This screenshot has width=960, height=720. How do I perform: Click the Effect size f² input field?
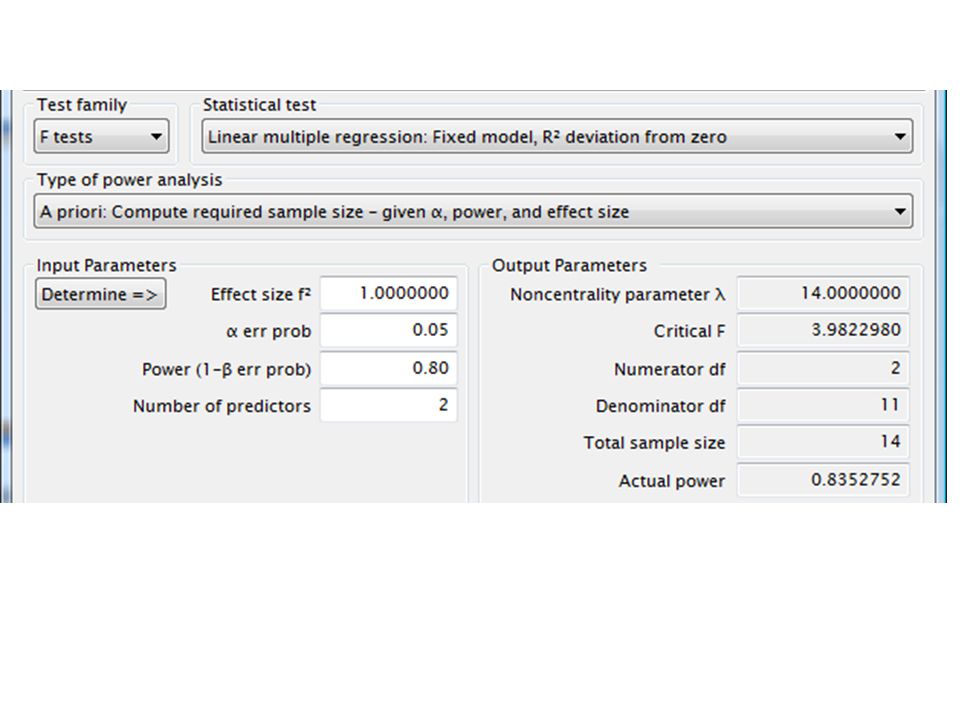(x=389, y=293)
